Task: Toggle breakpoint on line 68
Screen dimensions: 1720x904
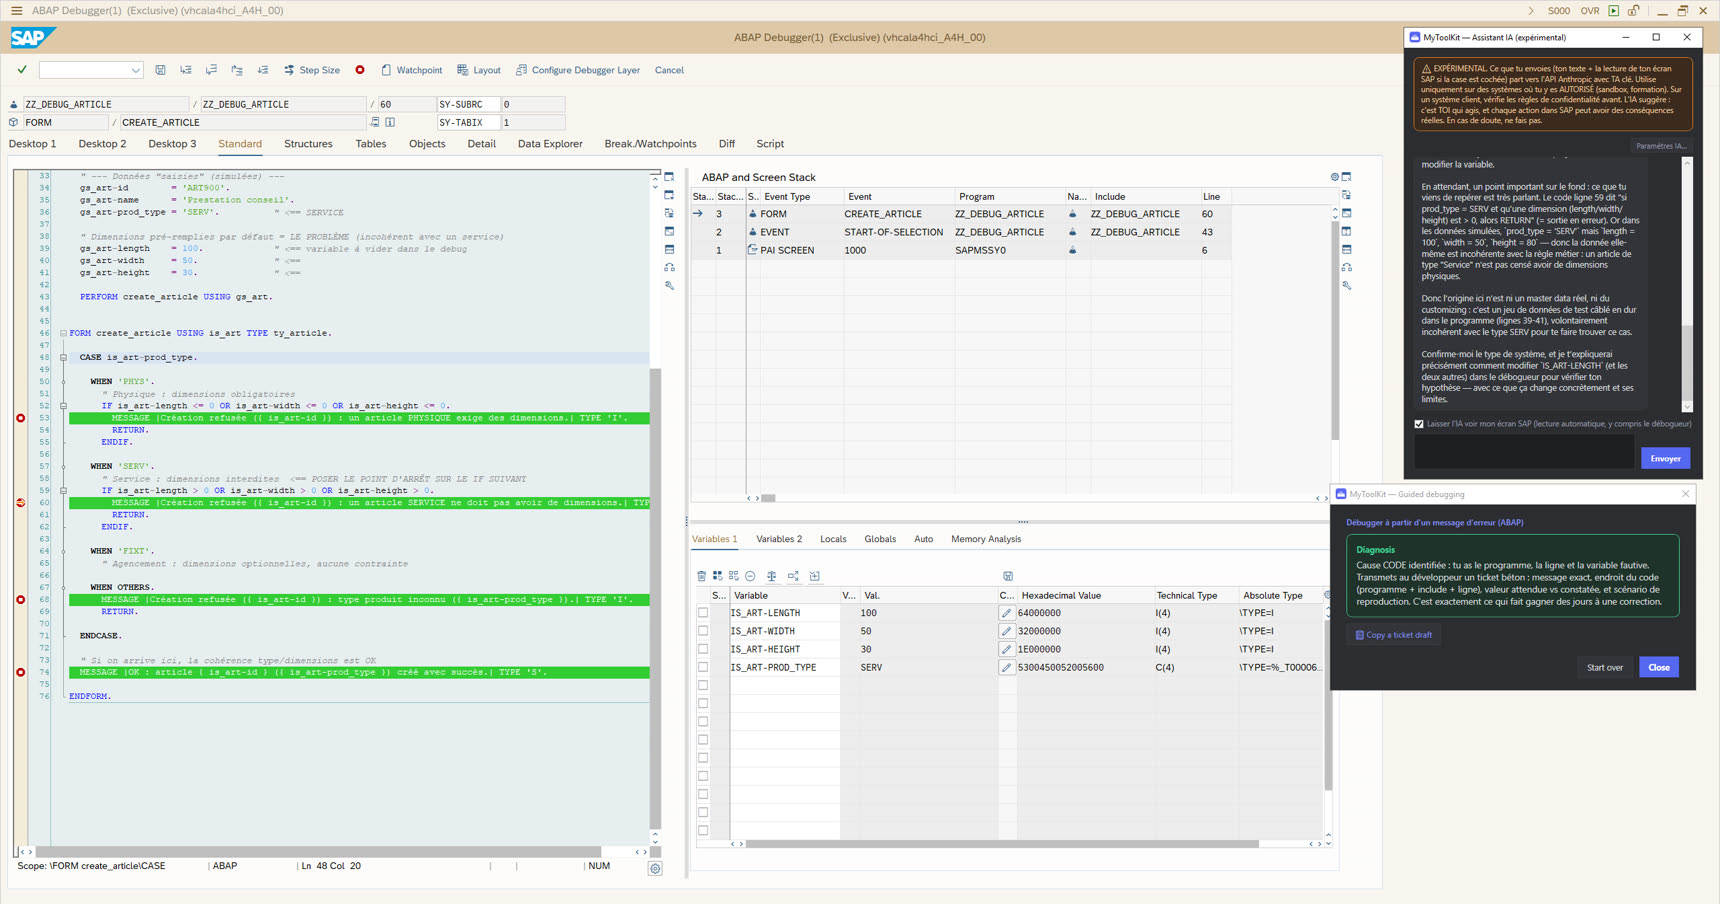Action: (21, 600)
